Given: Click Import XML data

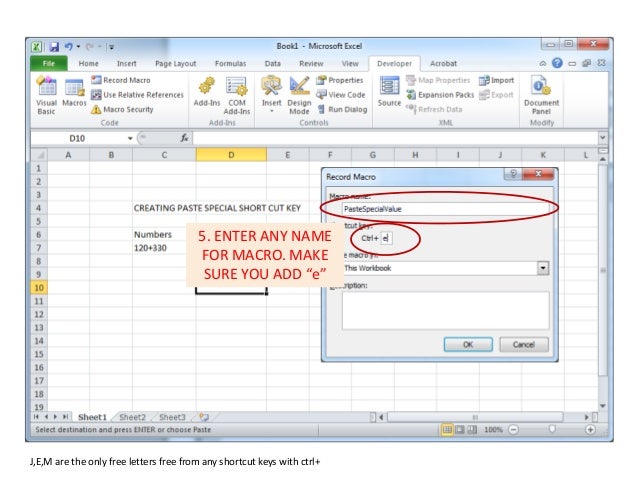Looking at the screenshot, I should click(496, 80).
